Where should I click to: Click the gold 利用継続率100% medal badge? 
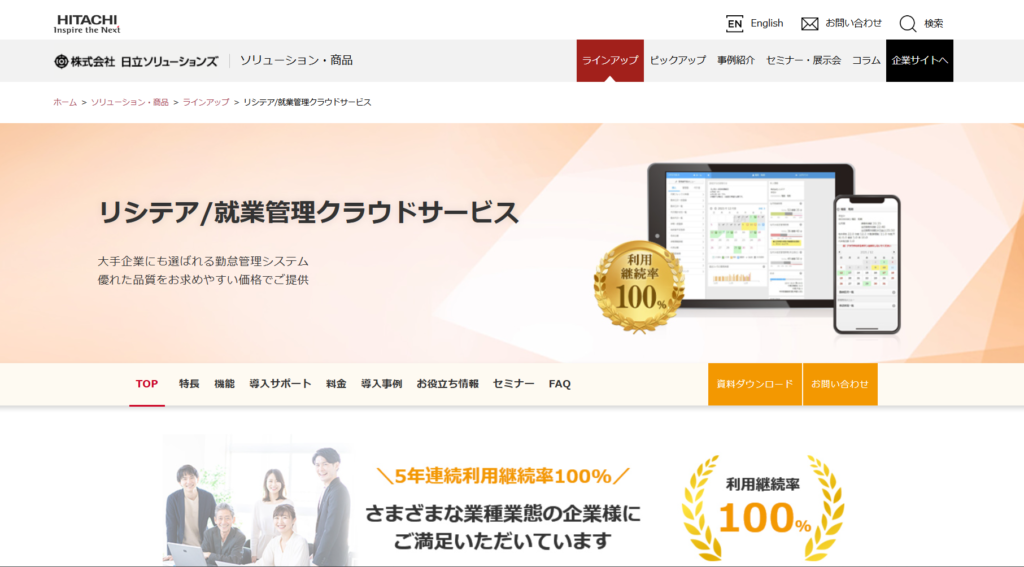639,285
